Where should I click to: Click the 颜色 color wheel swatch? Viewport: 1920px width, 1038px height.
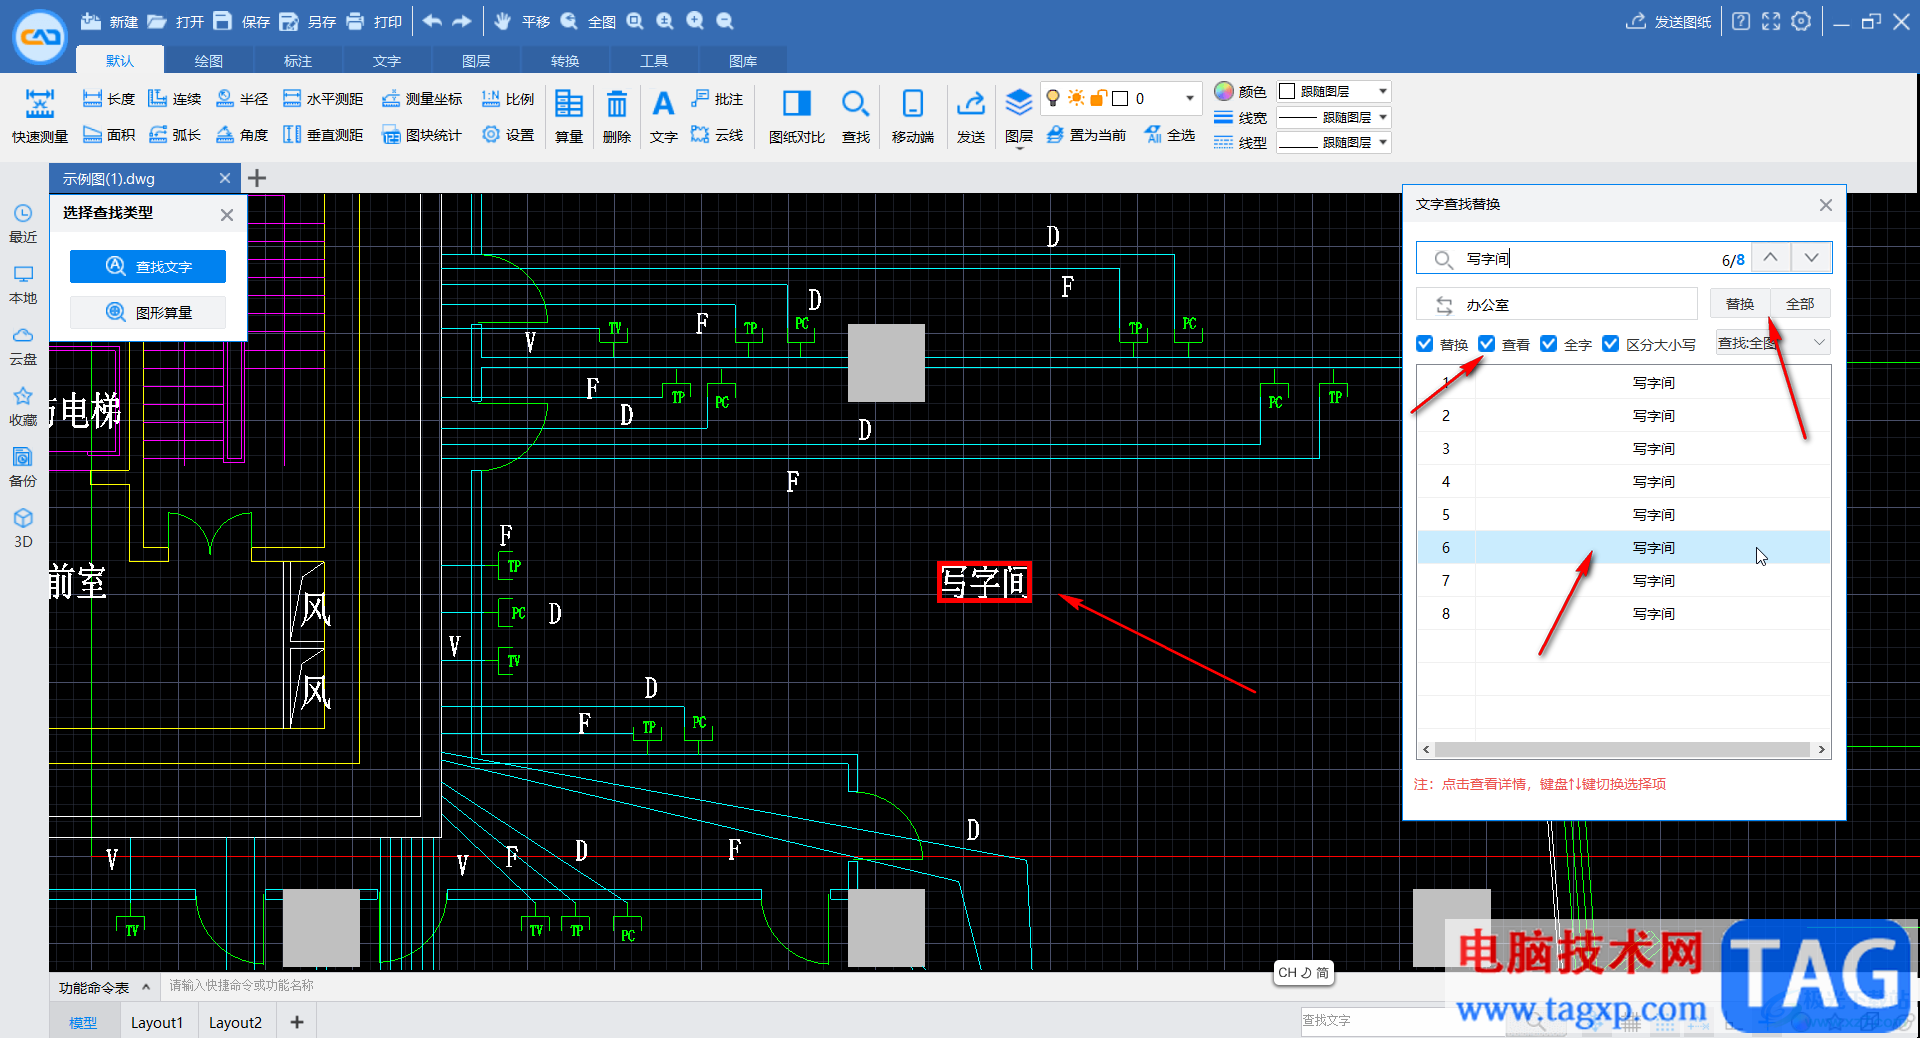pyautogui.click(x=1224, y=91)
